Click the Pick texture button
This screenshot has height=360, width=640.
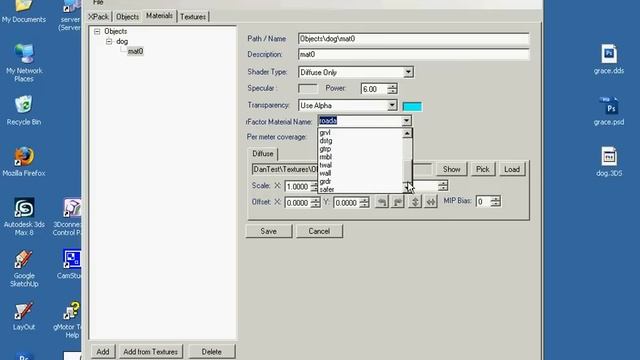coord(482,169)
